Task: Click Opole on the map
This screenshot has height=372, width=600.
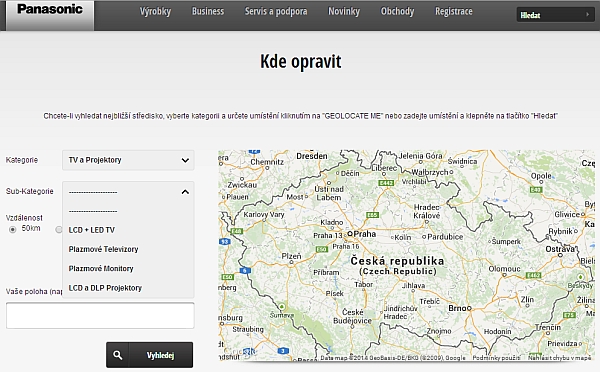Action: coord(541,176)
